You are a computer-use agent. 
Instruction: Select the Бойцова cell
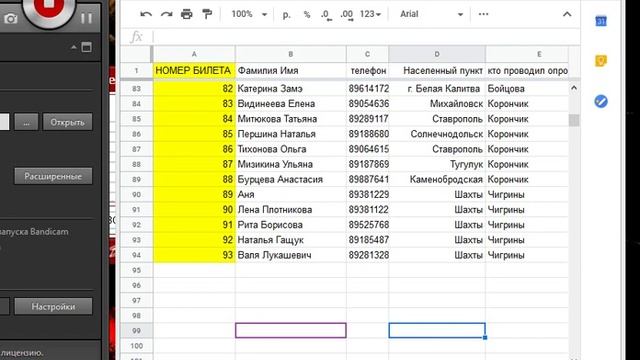527,89
